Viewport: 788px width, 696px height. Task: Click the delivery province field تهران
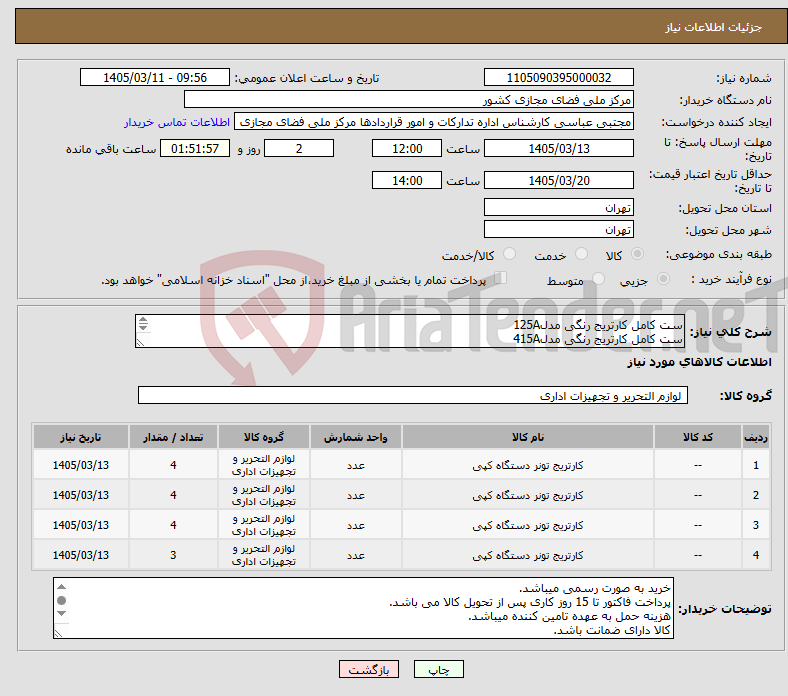558,207
